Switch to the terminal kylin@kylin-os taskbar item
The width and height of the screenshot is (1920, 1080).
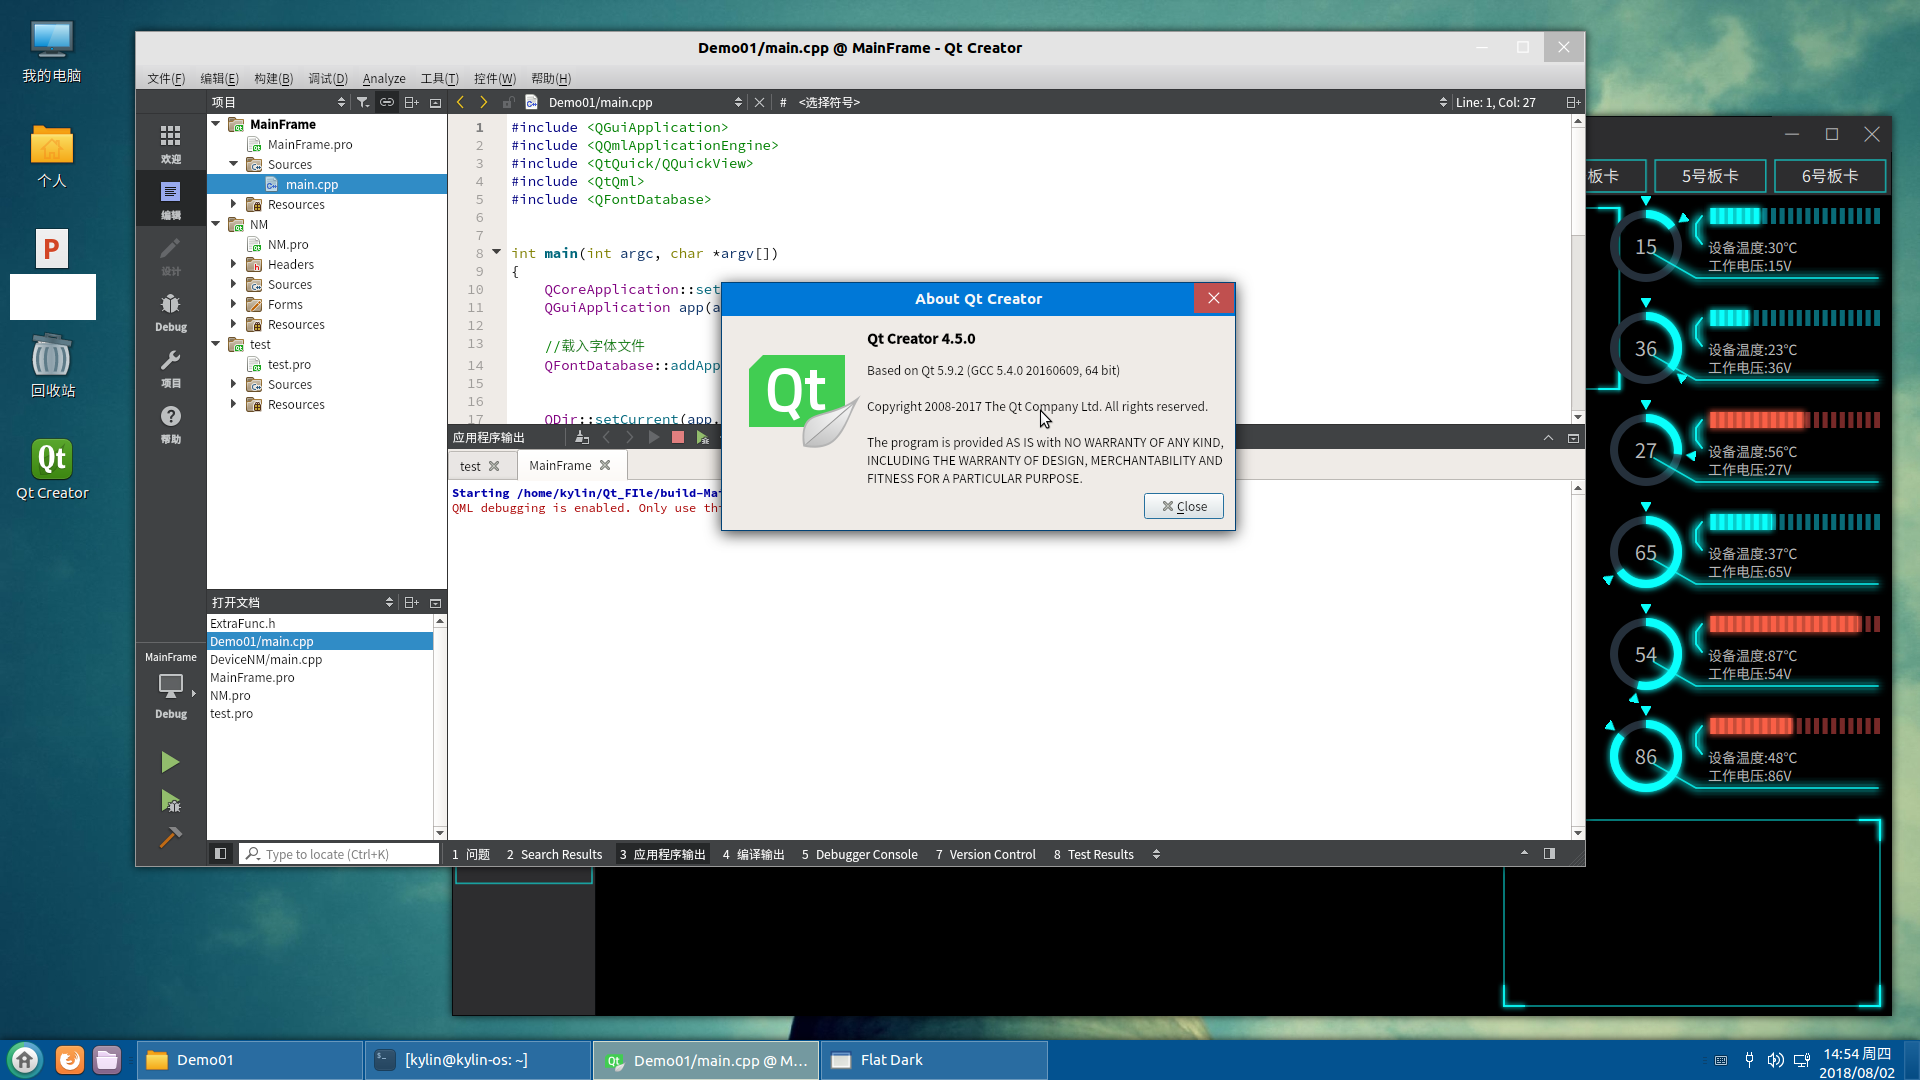pyautogui.click(x=478, y=1060)
